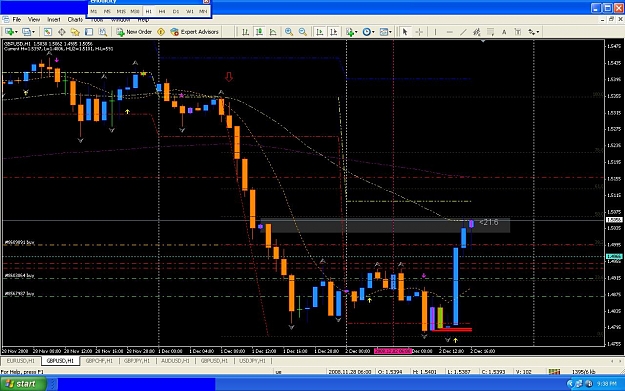625x391 pixels.
Task: Launch the Strategy Tester magnifier icon
Action: pos(103,32)
